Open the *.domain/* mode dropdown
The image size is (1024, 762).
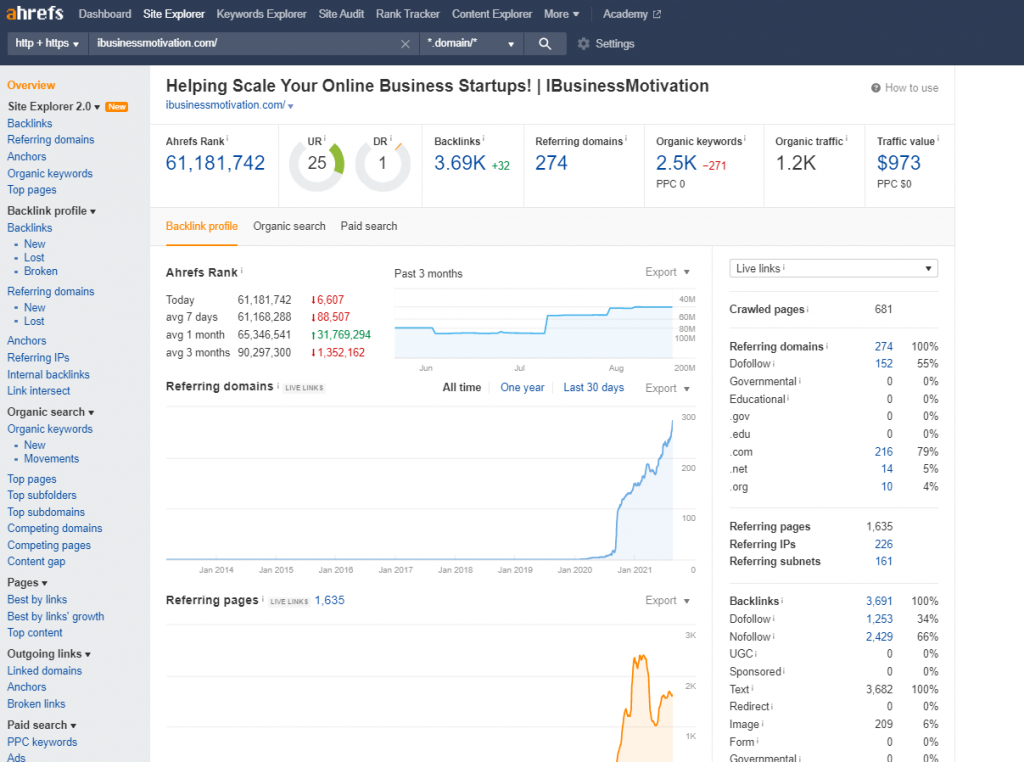472,44
